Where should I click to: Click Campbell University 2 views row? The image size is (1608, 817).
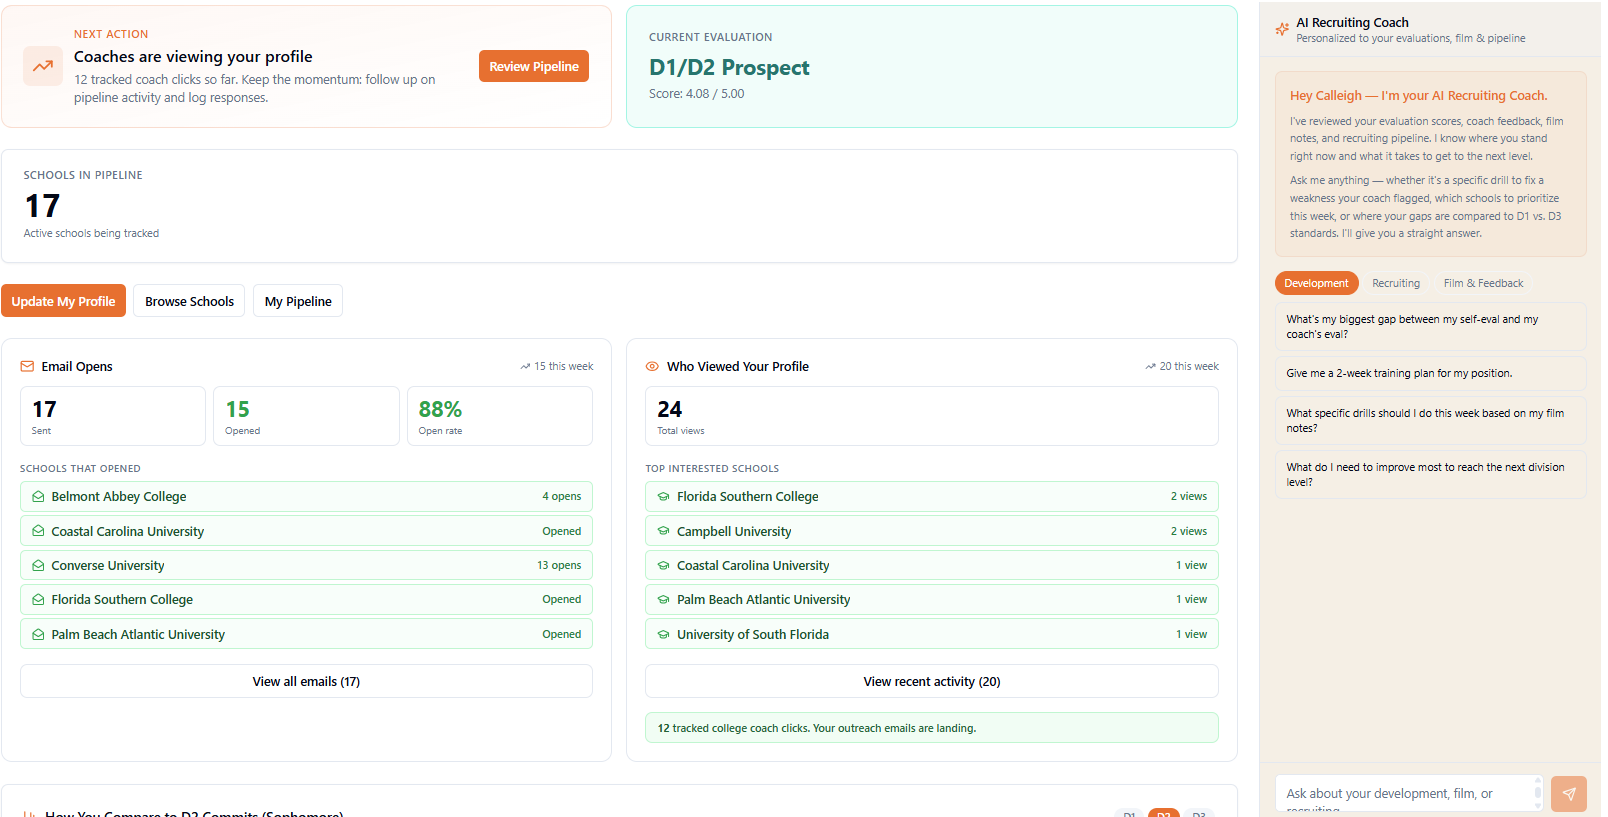click(x=932, y=531)
